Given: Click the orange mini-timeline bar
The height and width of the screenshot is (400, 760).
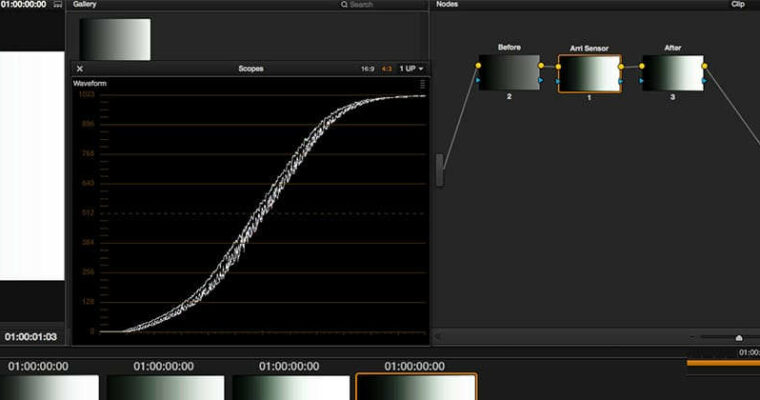Looking at the screenshot, I should [723, 363].
